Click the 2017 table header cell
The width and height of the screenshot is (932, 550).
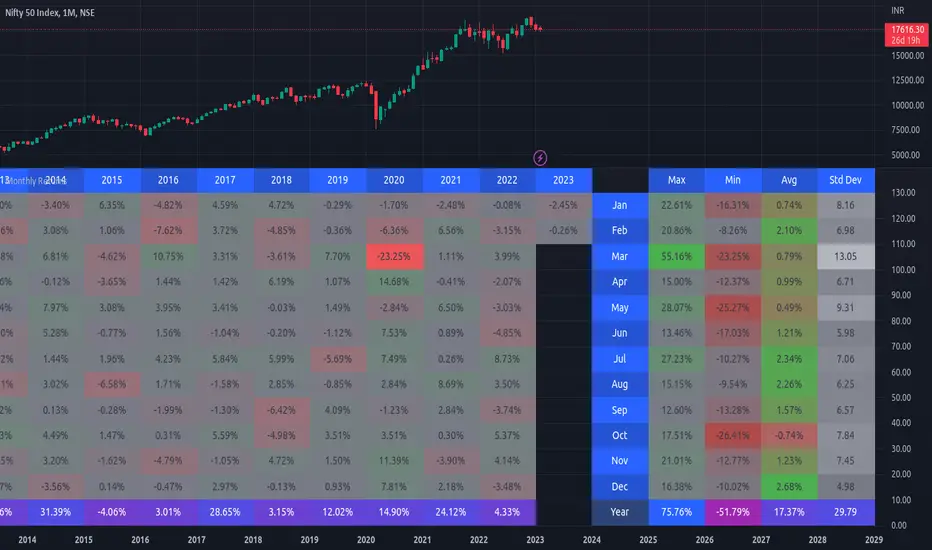[x=225, y=180]
